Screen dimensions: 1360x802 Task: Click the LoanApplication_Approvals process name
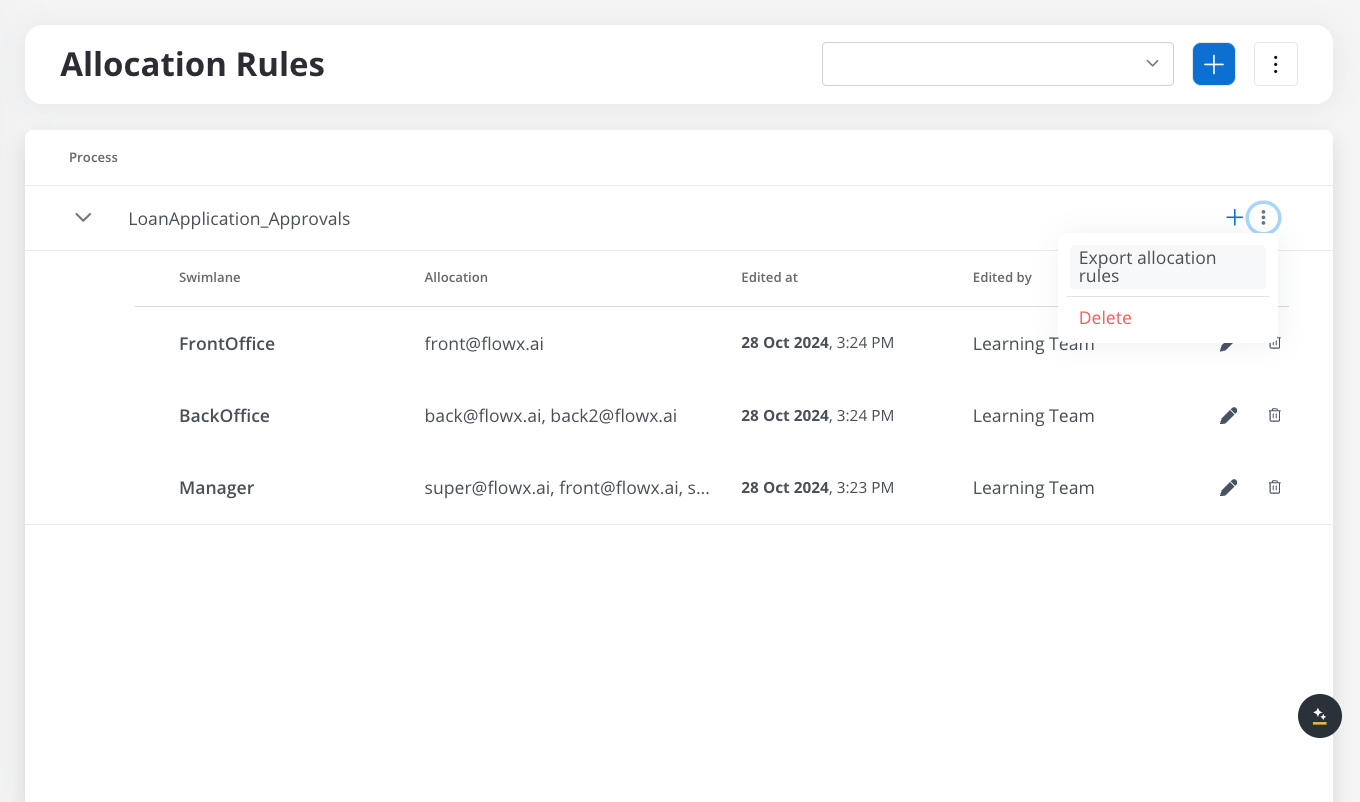[239, 219]
